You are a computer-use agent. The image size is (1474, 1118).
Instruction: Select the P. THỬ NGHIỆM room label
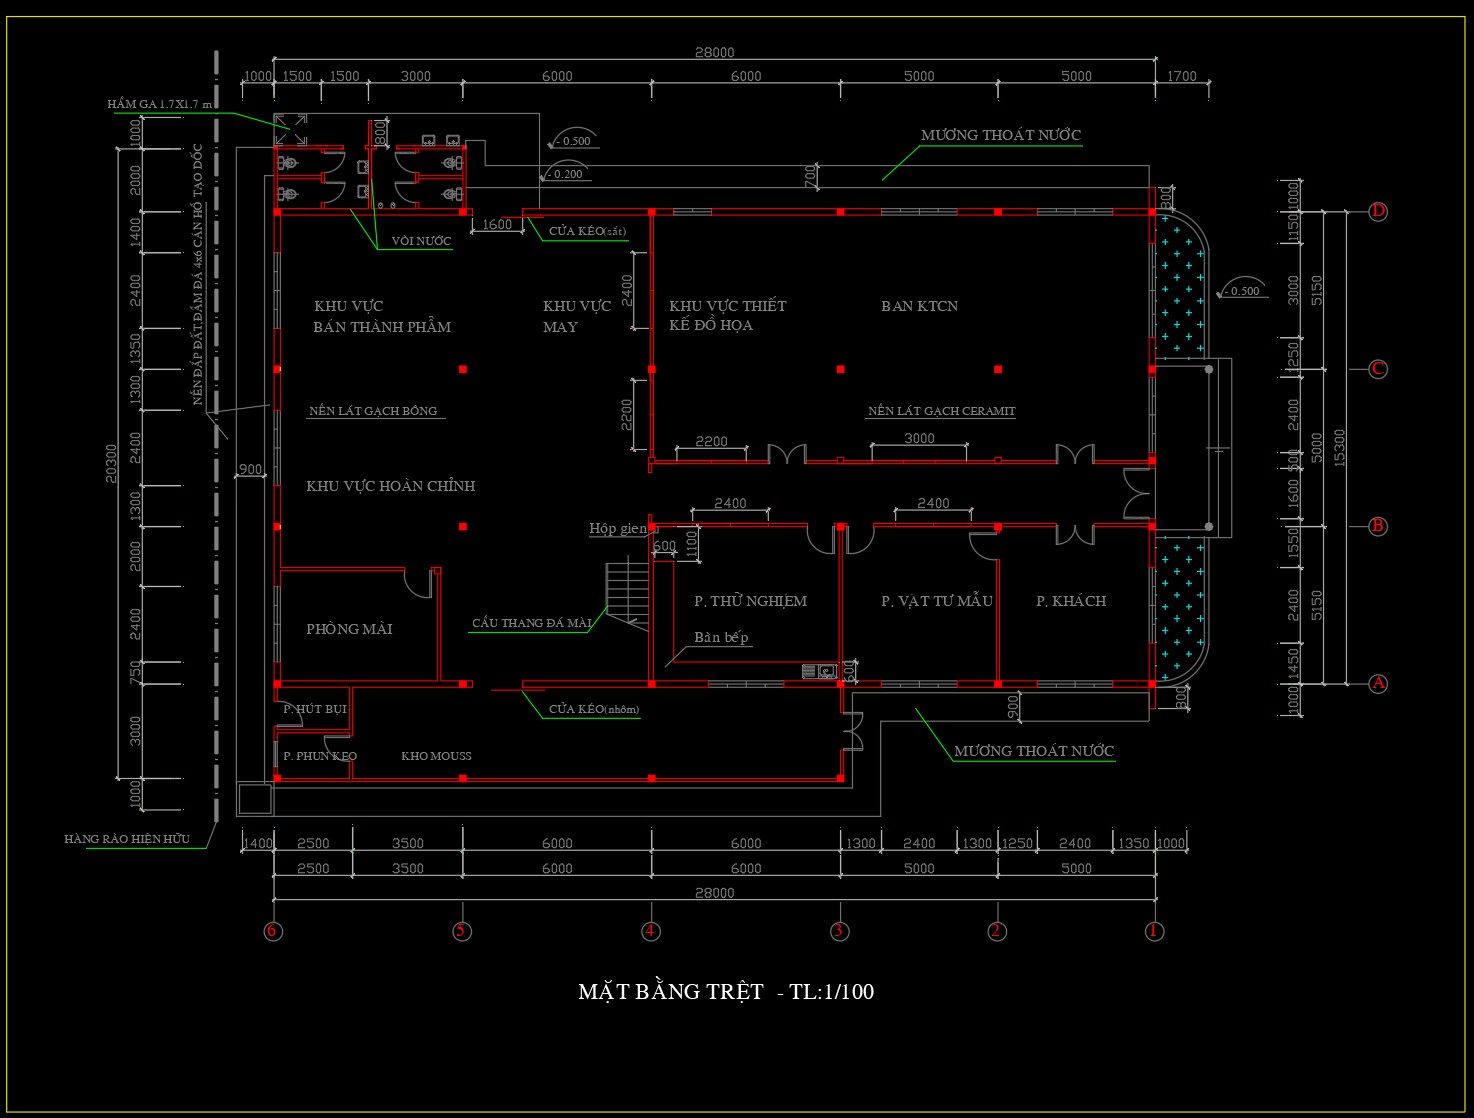click(750, 601)
